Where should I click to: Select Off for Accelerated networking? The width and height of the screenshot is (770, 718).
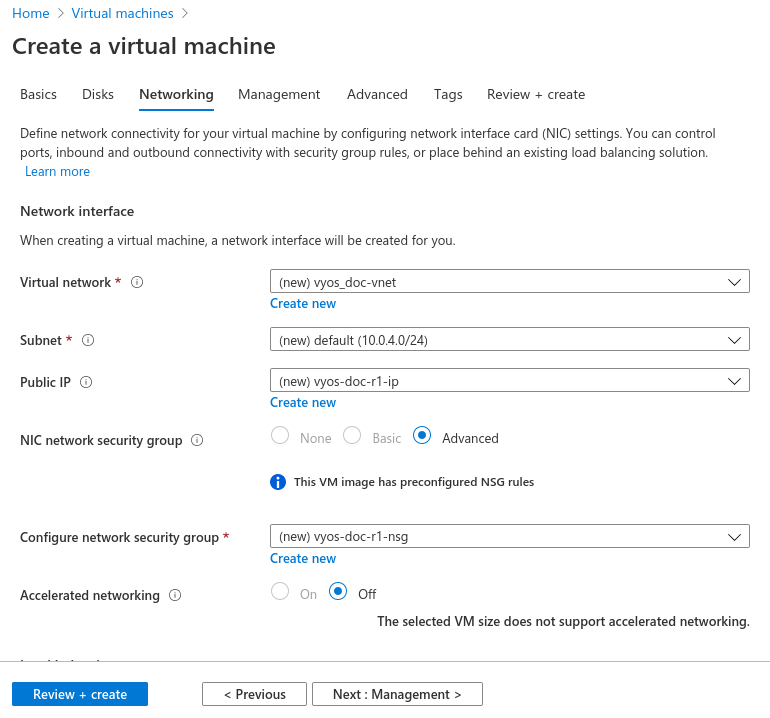338,592
